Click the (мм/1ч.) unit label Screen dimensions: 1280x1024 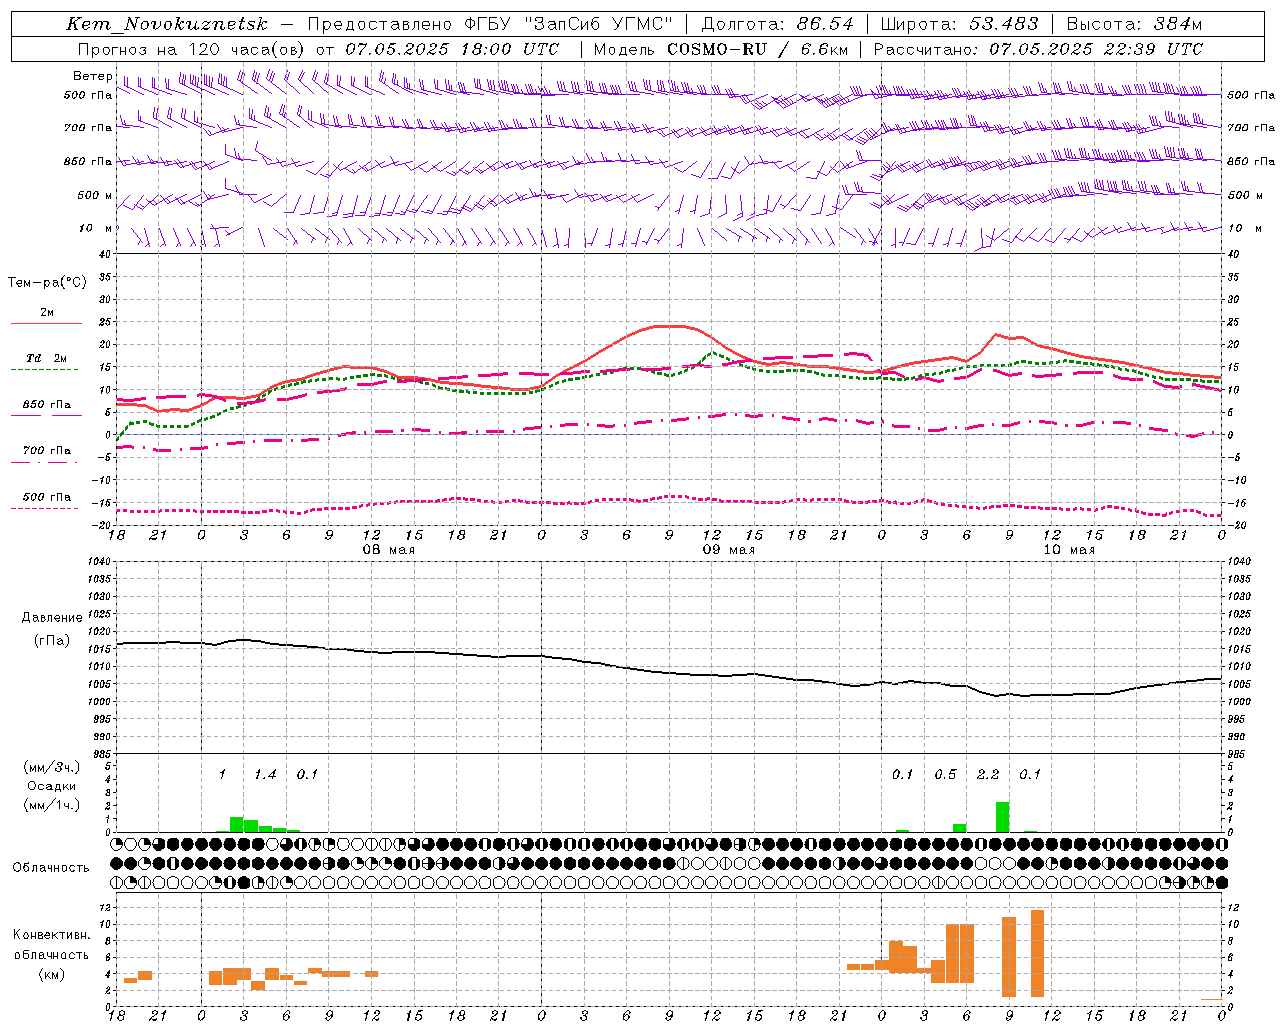point(52,805)
